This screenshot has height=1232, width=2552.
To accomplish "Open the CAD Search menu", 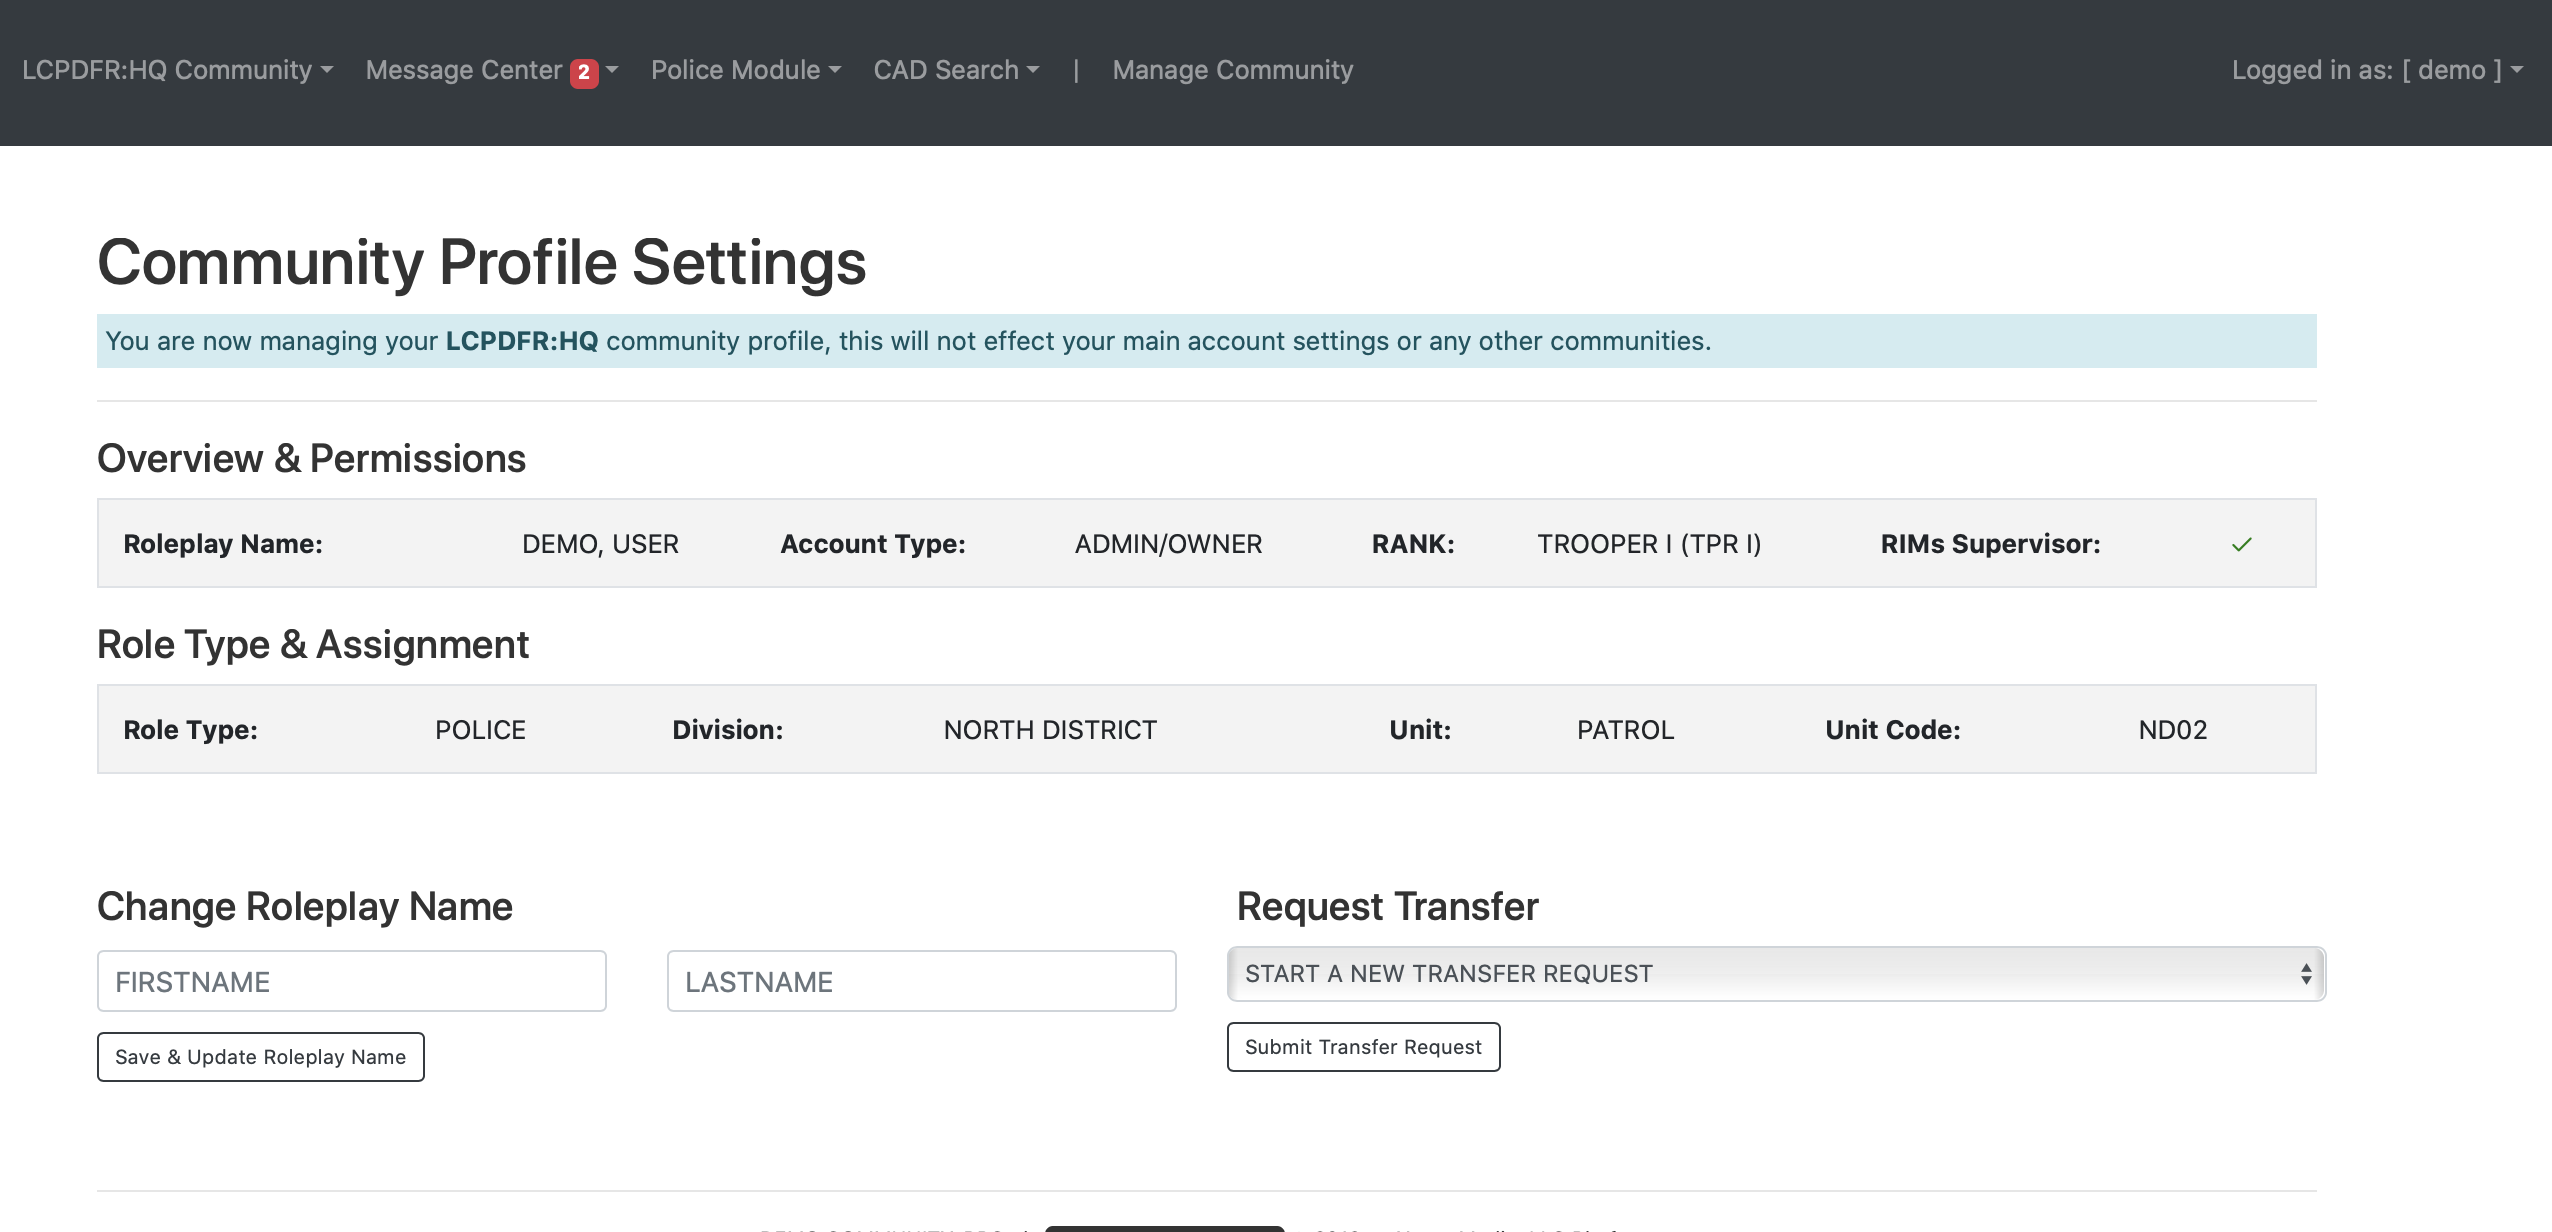I will (946, 70).
